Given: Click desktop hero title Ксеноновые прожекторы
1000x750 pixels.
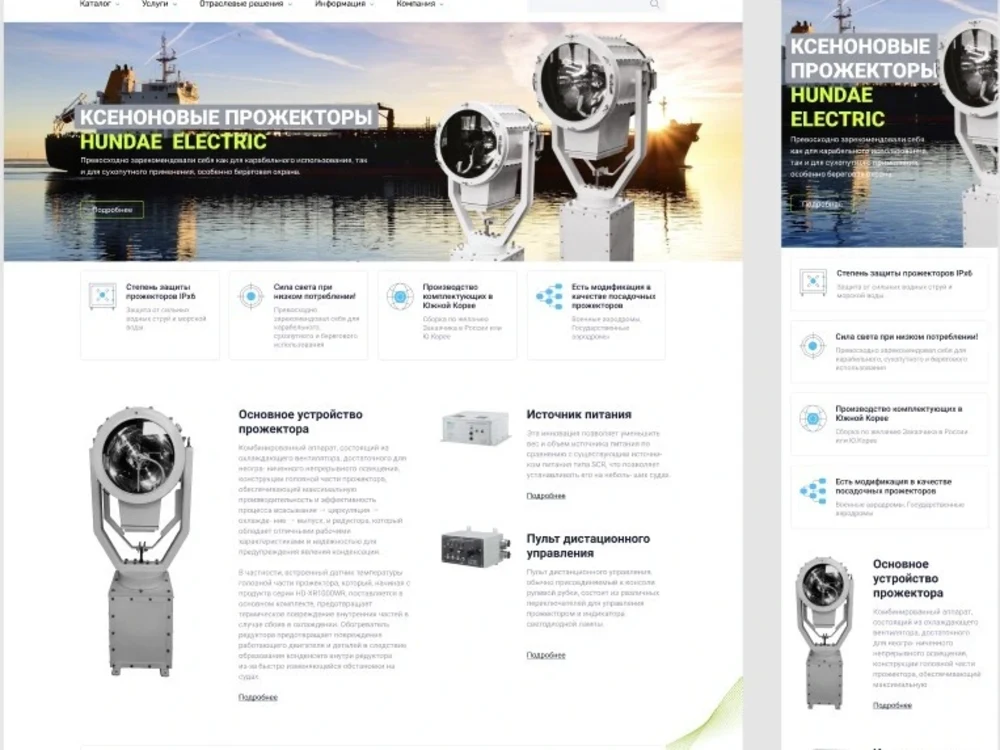Looking at the screenshot, I should click(x=226, y=117).
